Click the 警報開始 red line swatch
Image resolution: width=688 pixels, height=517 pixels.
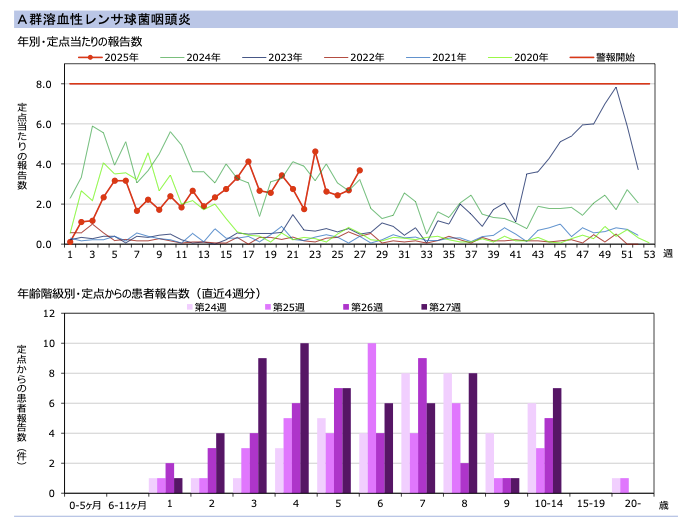click(x=582, y=57)
